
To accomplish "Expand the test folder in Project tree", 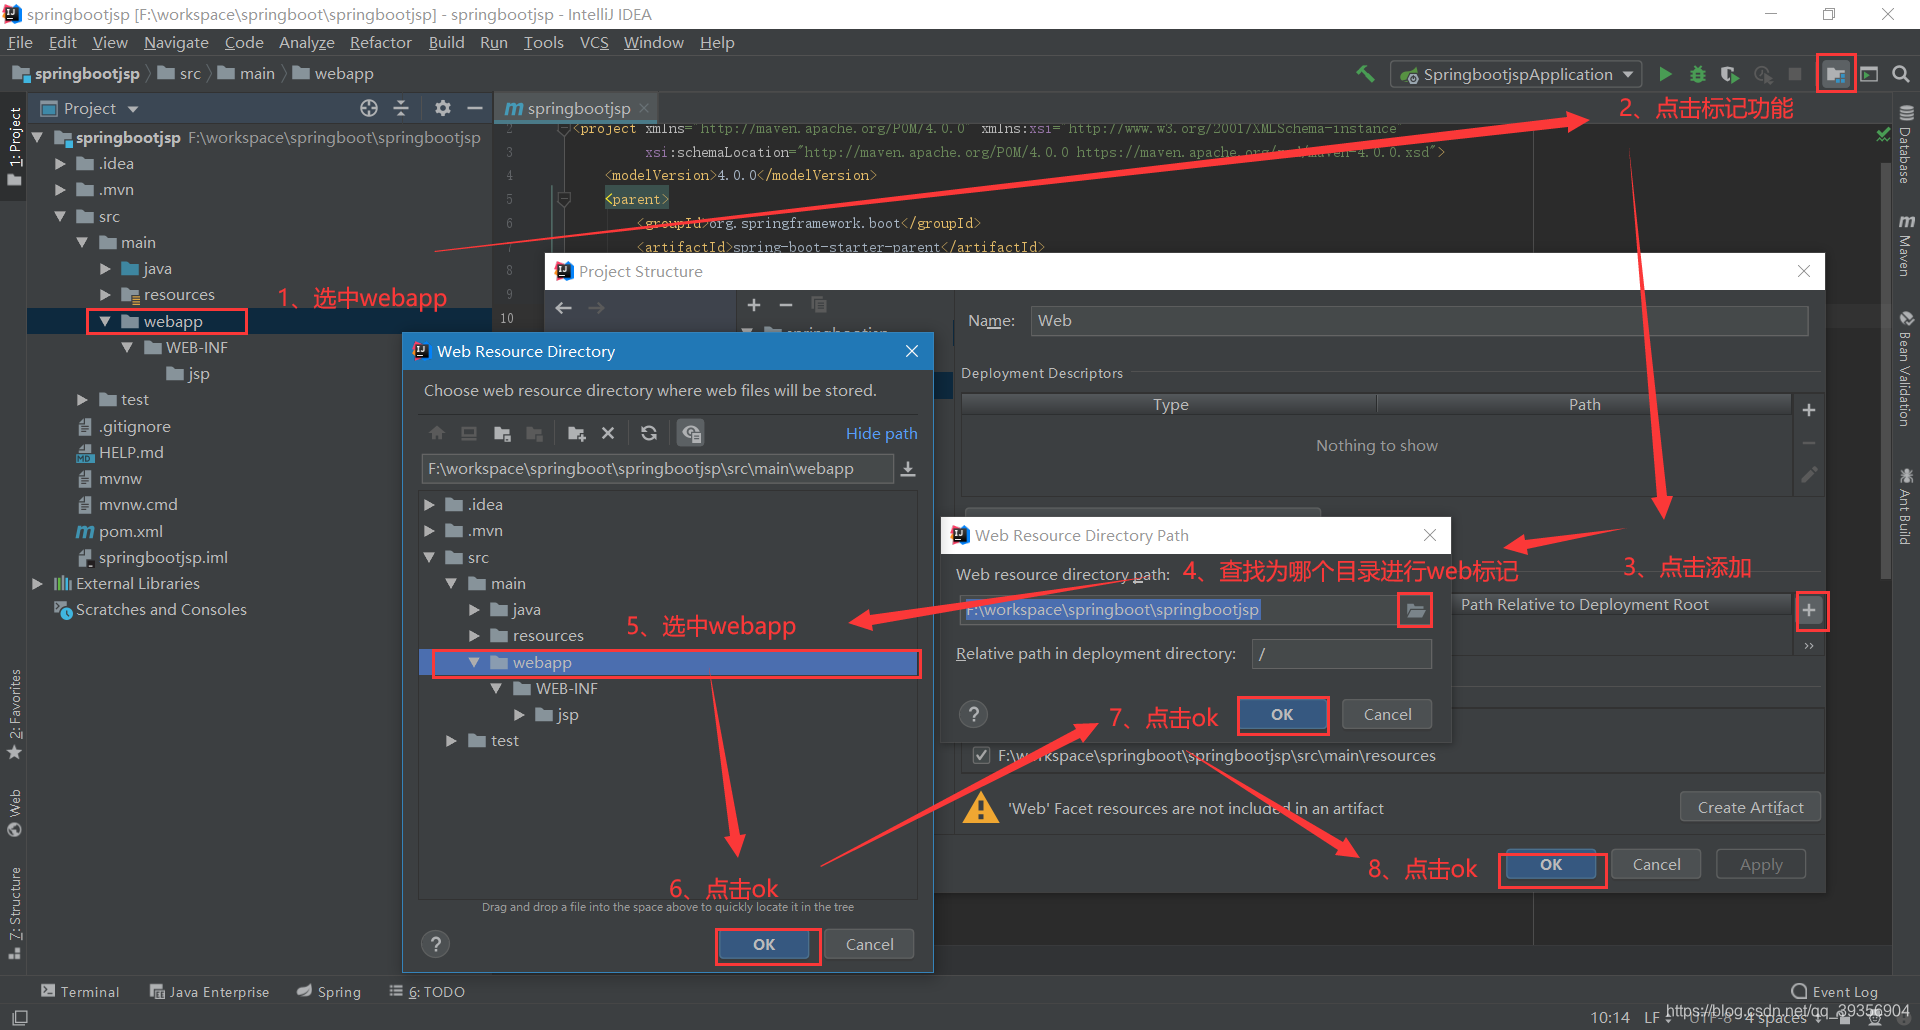I will [x=83, y=400].
